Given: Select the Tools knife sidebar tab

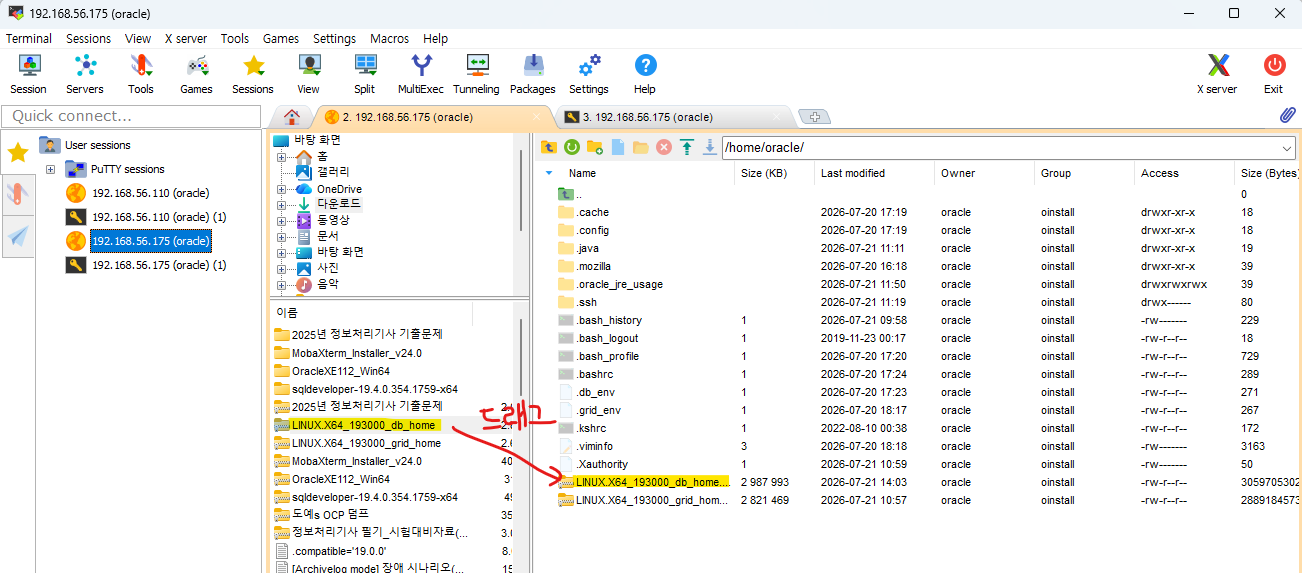Looking at the screenshot, I should pyautogui.click(x=17, y=194).
